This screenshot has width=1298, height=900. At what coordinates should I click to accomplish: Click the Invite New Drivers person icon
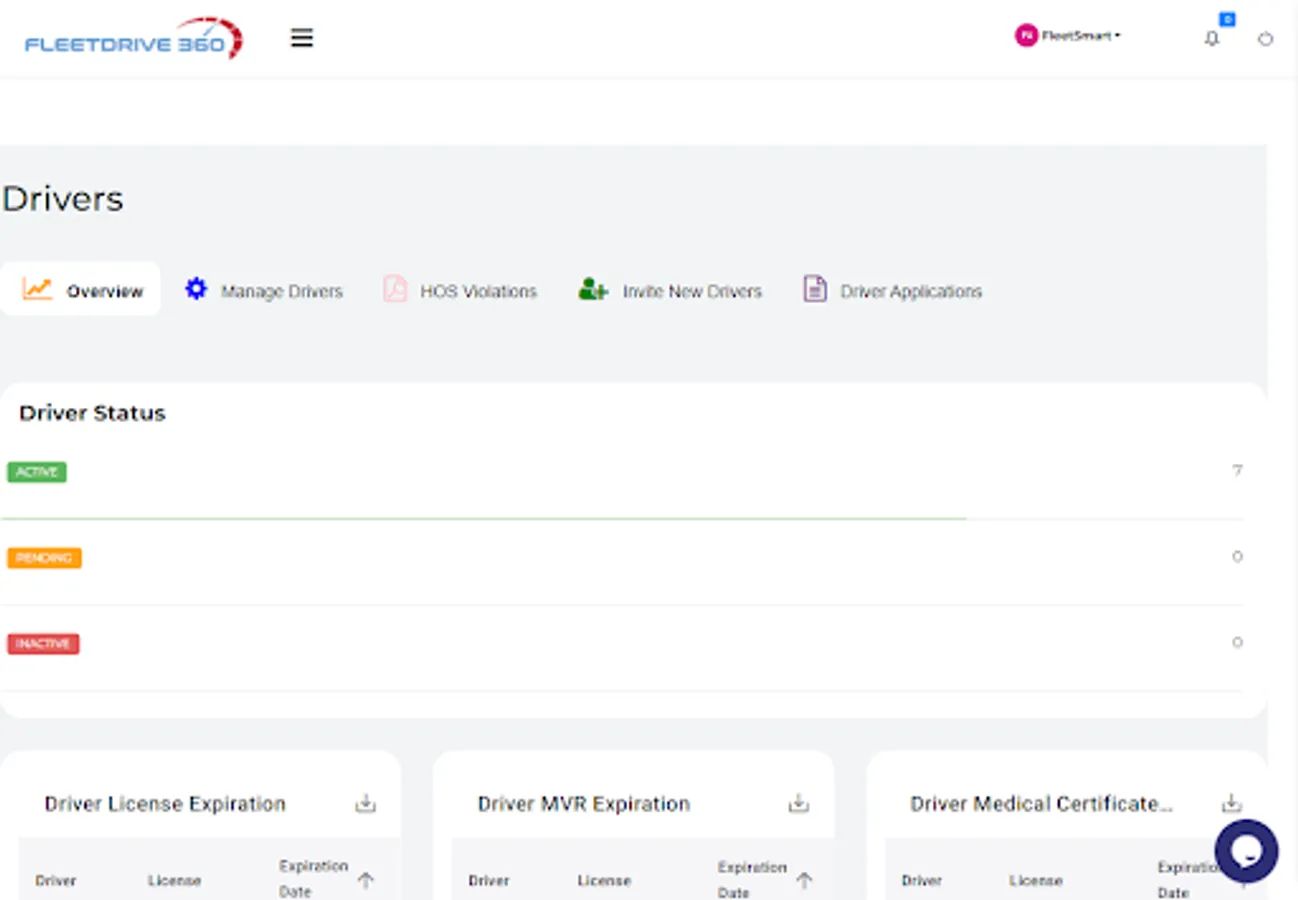click(x=592, y=290)
